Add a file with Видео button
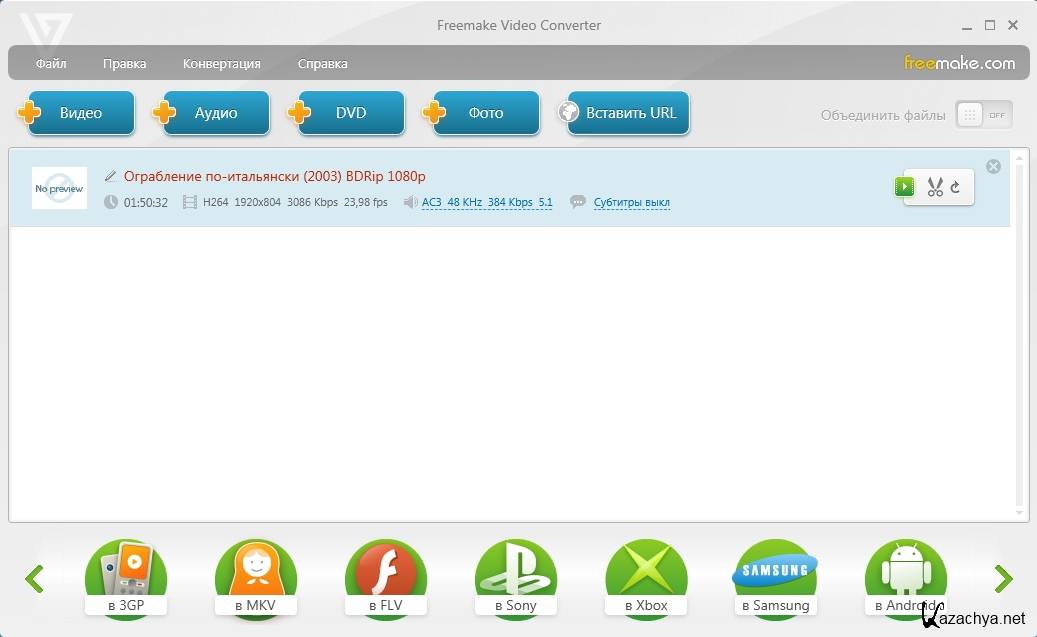Viewport: 1037px width, 637px height. point(79,113)
